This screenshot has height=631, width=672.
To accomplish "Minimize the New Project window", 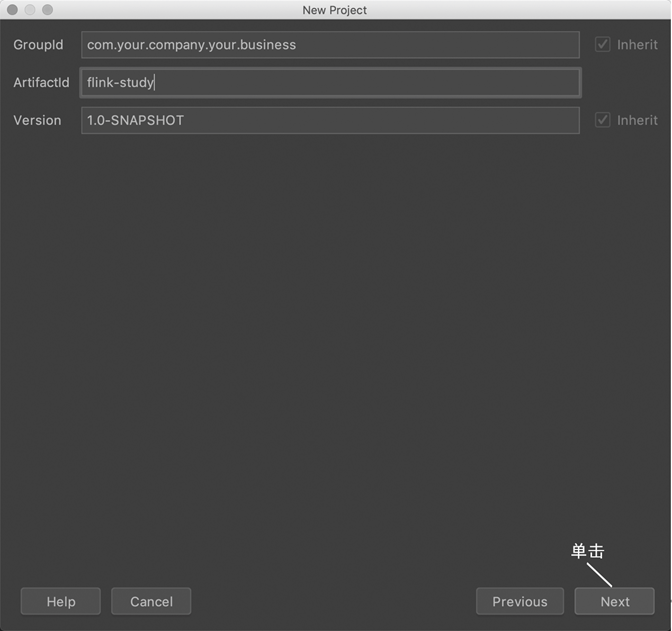I will coord(30,10).
